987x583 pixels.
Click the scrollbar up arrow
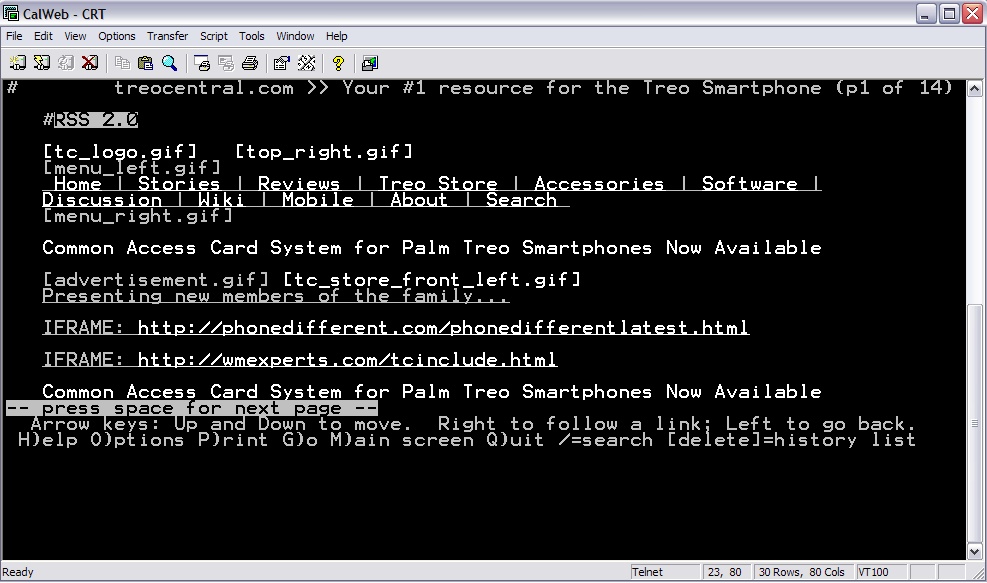click(976, 88)
